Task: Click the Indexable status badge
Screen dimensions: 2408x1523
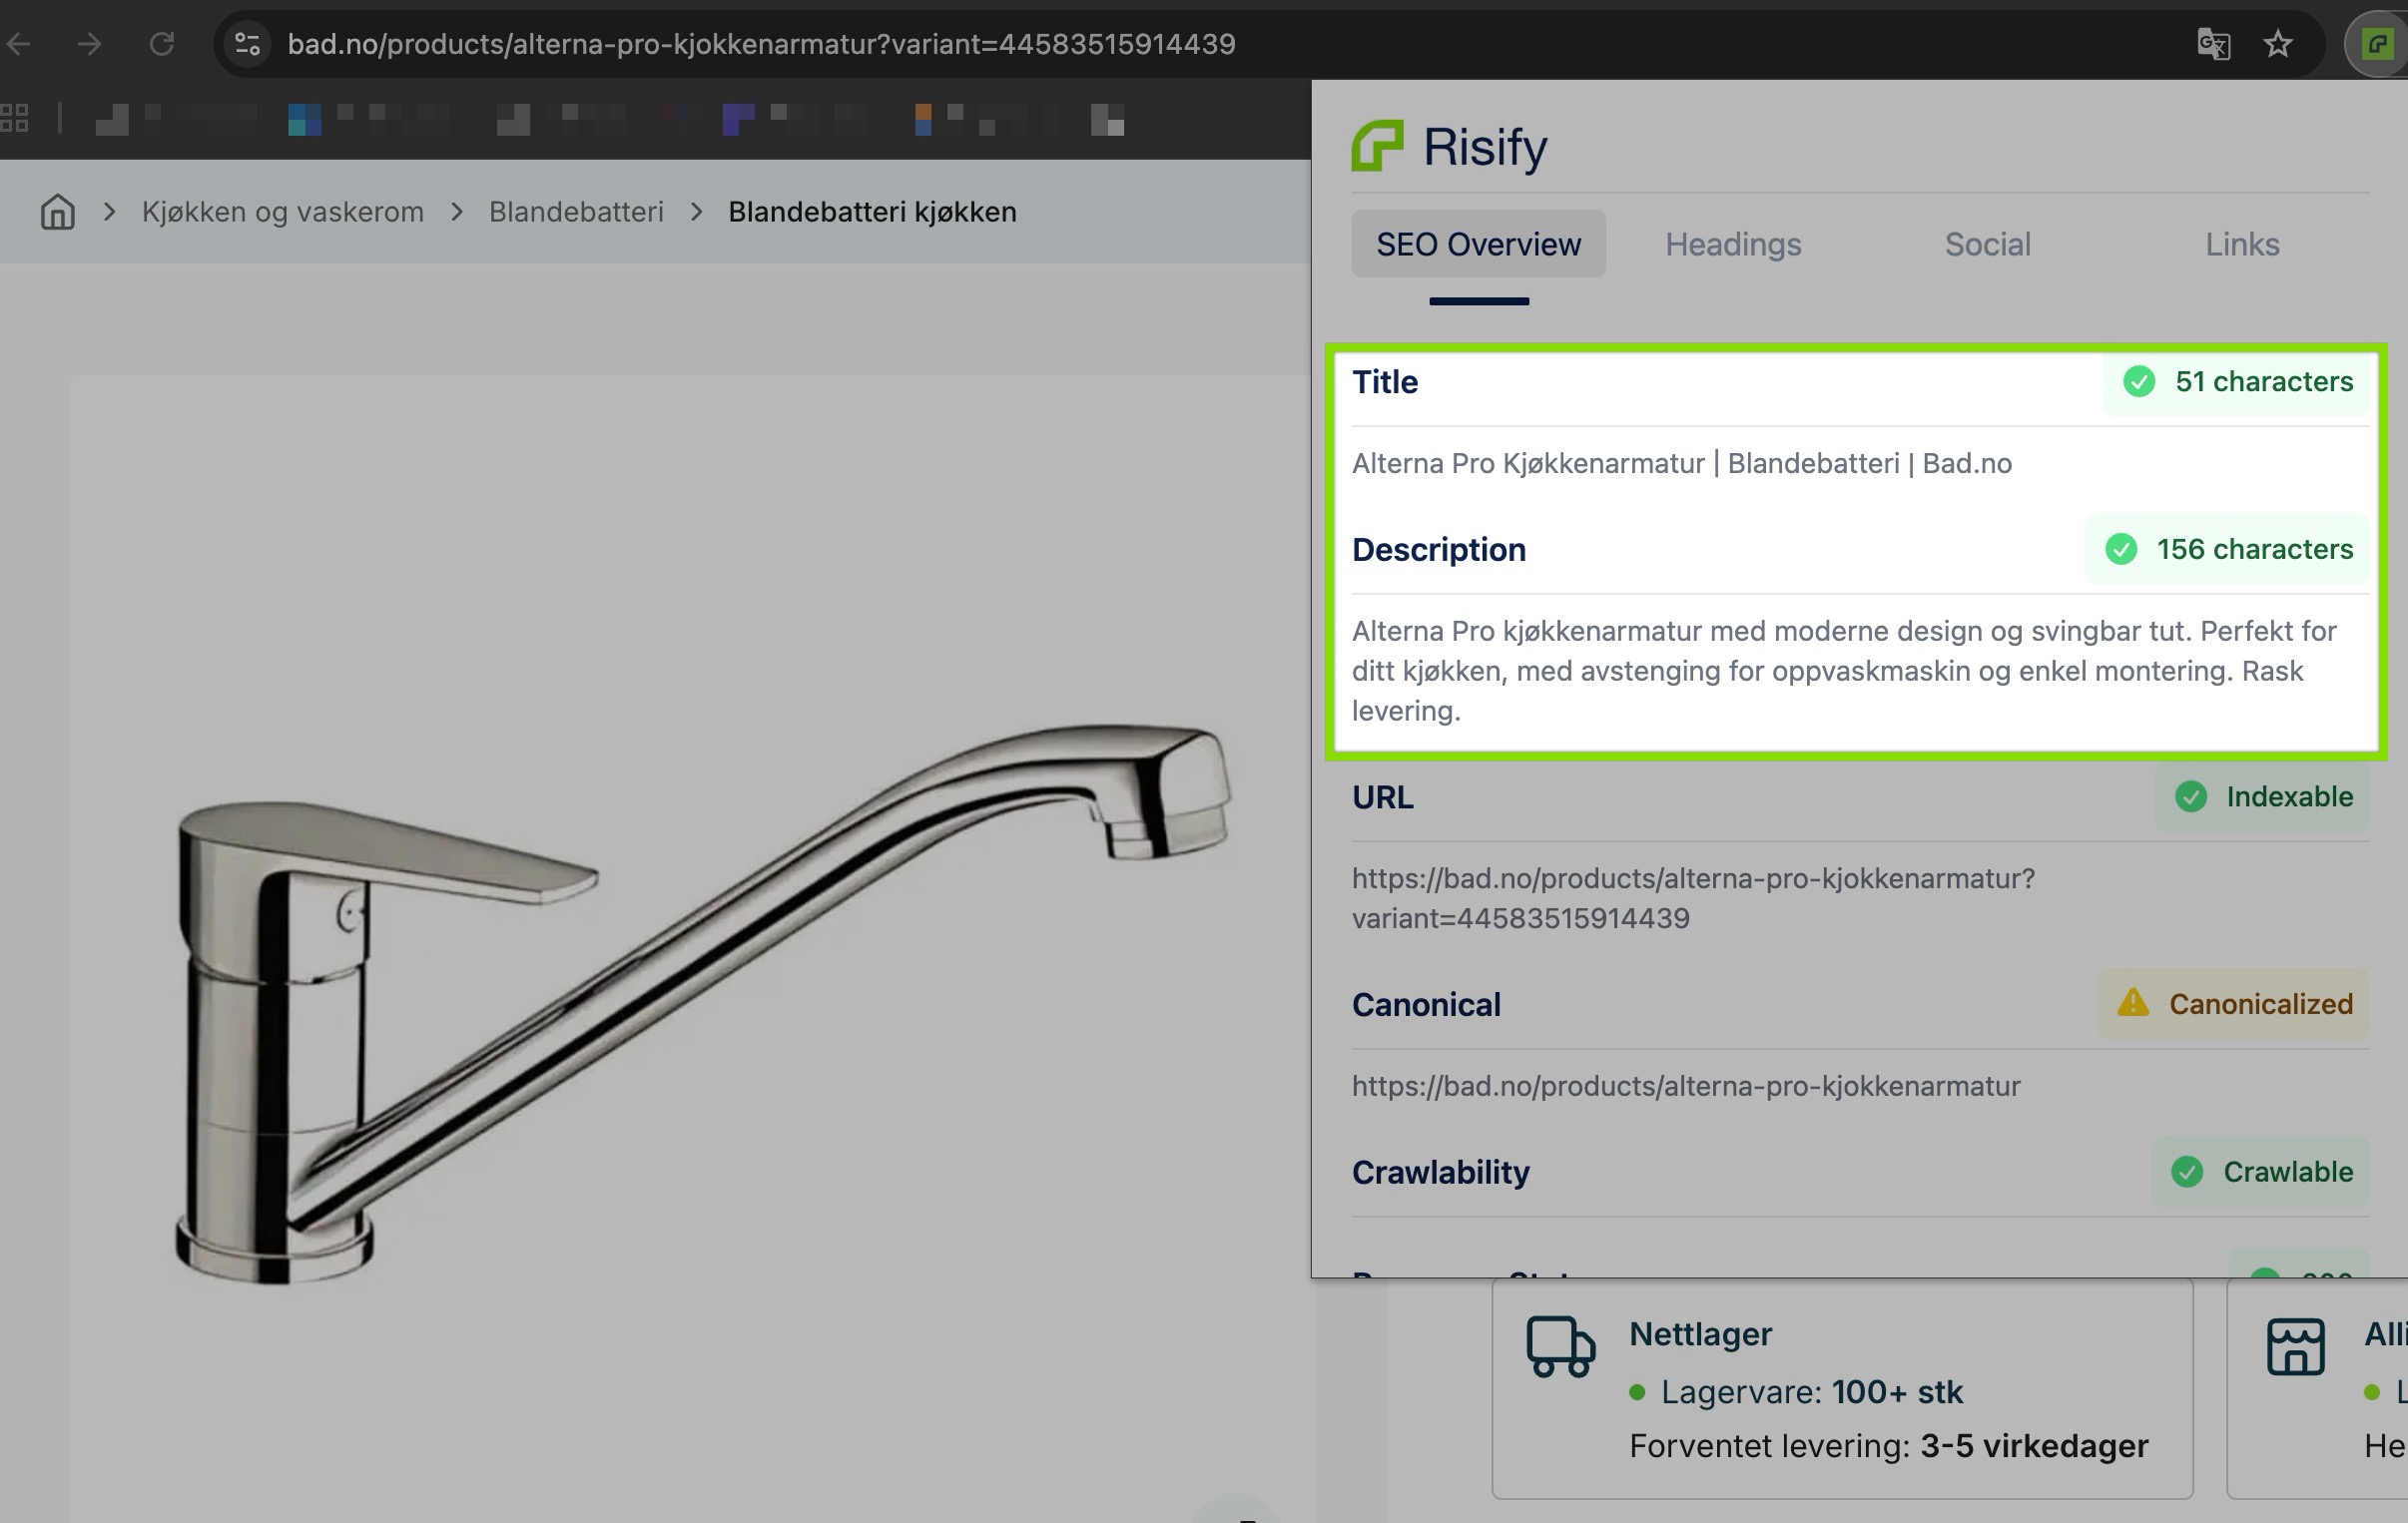Action: click(x=2263, y=796)
